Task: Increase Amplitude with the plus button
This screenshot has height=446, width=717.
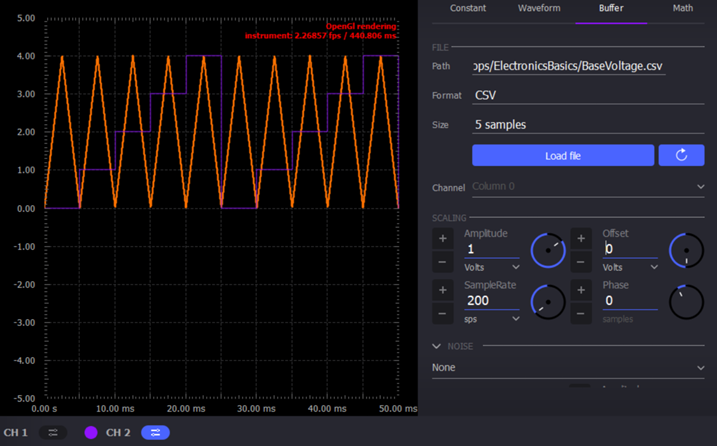Action: (442, 238)
